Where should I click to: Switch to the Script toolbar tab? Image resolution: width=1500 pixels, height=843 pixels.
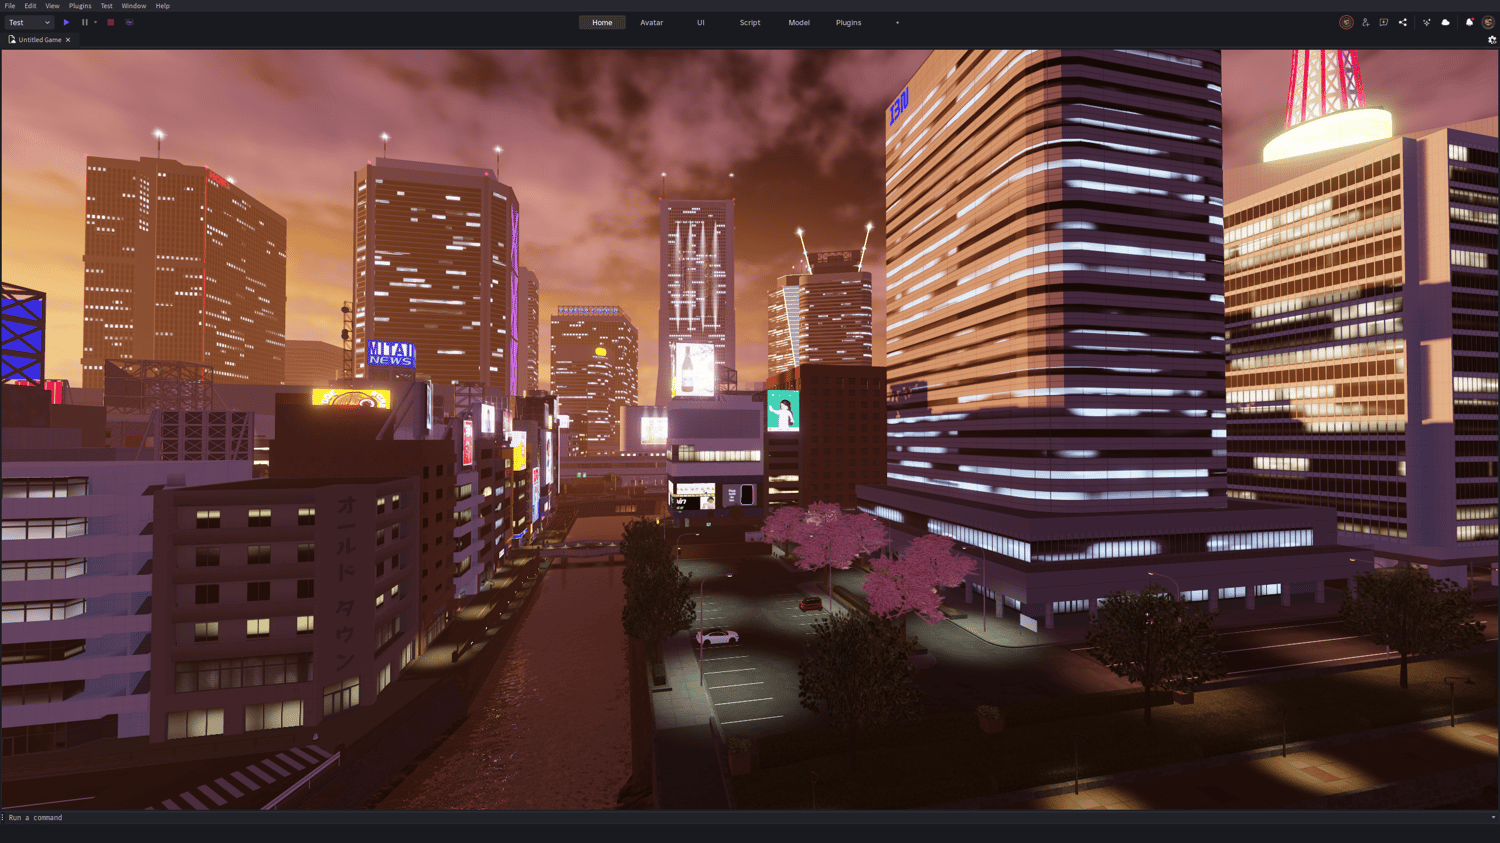coord(750,22)
